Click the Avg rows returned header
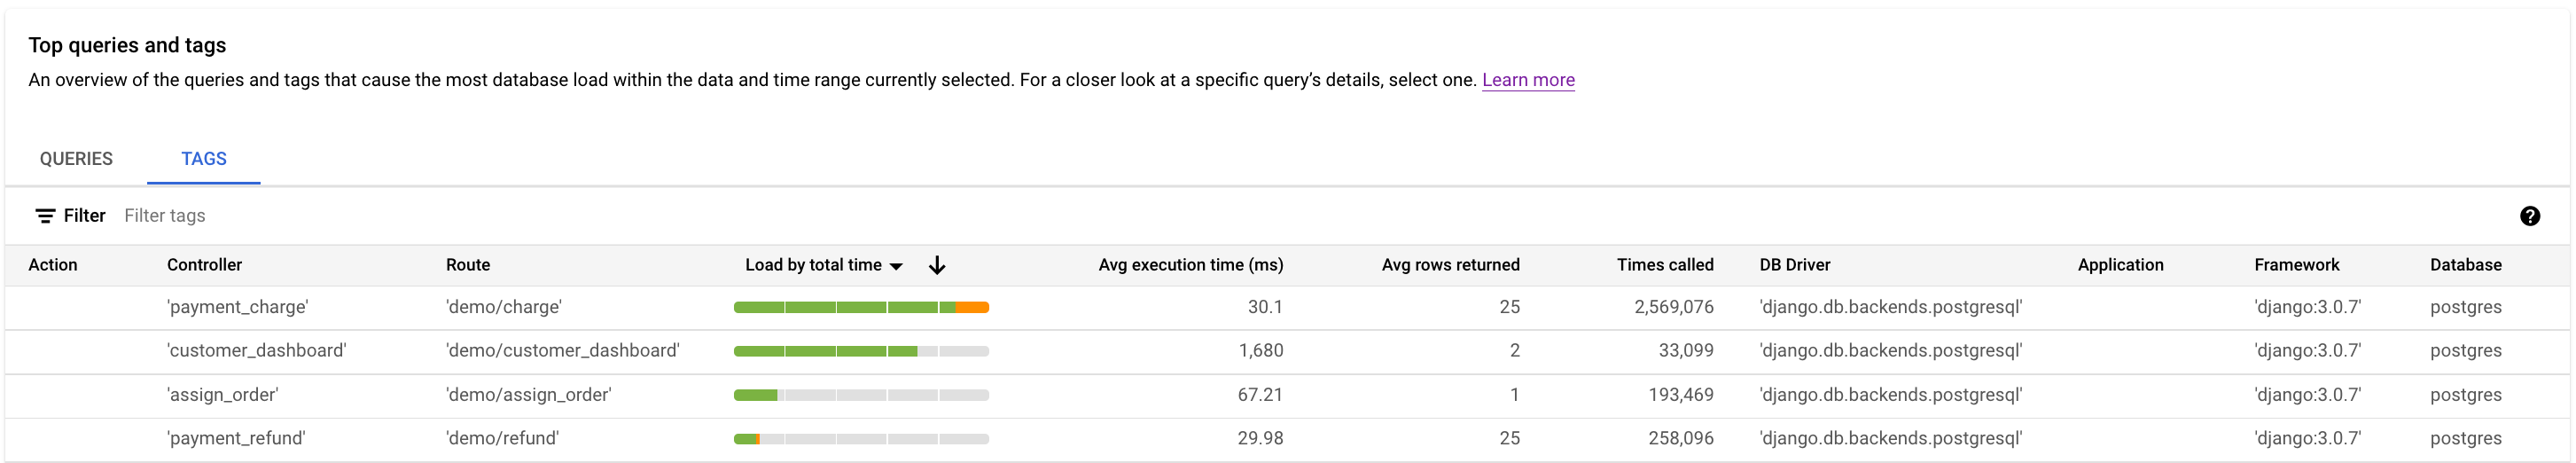This screenshot has height=463, width=2576. (1450, 265)
